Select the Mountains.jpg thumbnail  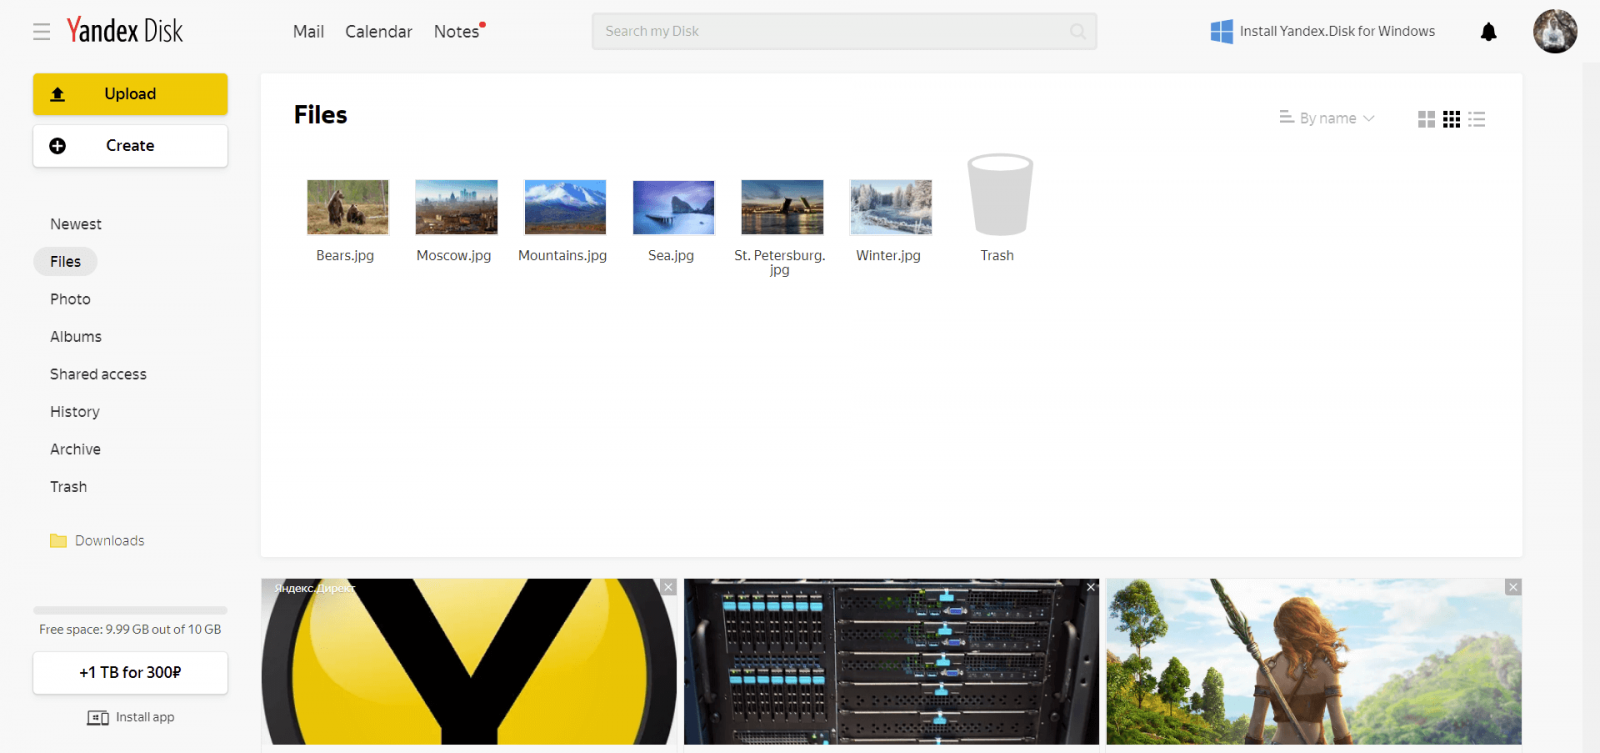565,207
